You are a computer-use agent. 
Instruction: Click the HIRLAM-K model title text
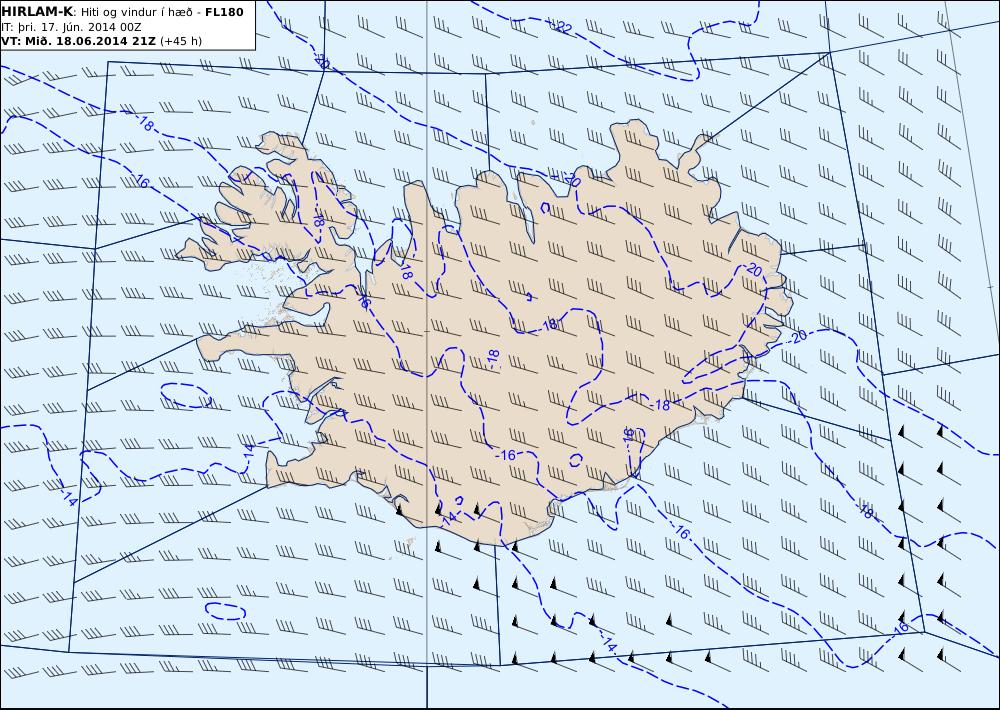click(37, 12)
